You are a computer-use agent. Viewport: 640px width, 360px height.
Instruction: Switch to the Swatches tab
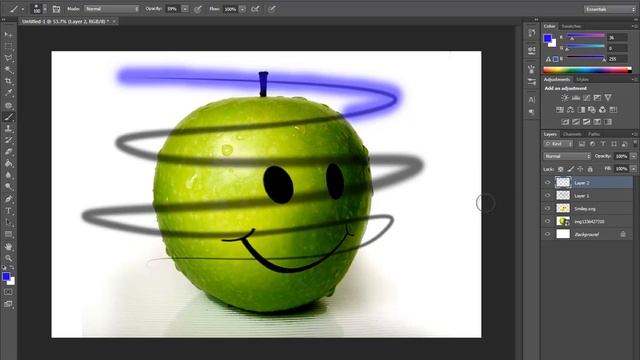click(571, 27)
